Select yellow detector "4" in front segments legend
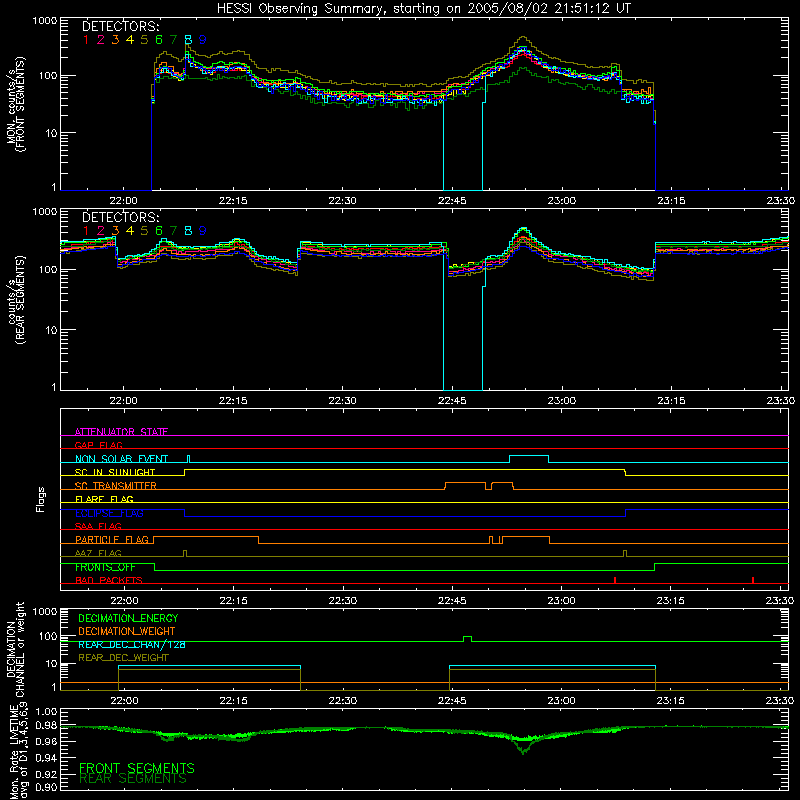Screen dimensions: 800x800 pos(130,40)
